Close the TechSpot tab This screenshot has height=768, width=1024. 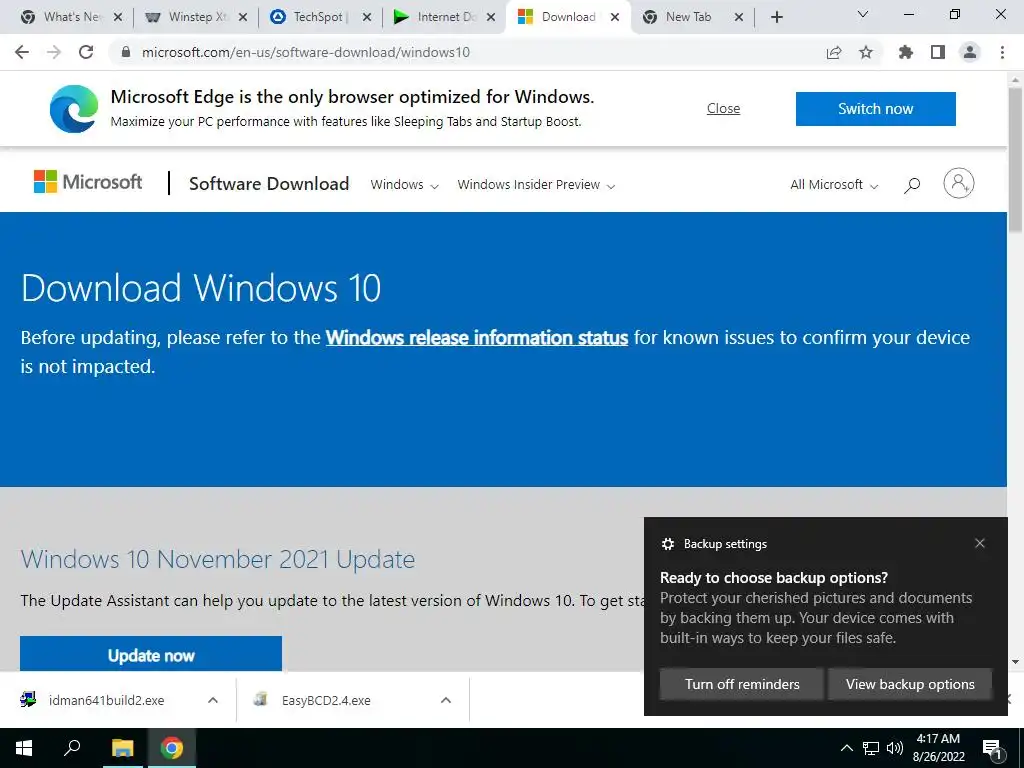tap(367, 18)
